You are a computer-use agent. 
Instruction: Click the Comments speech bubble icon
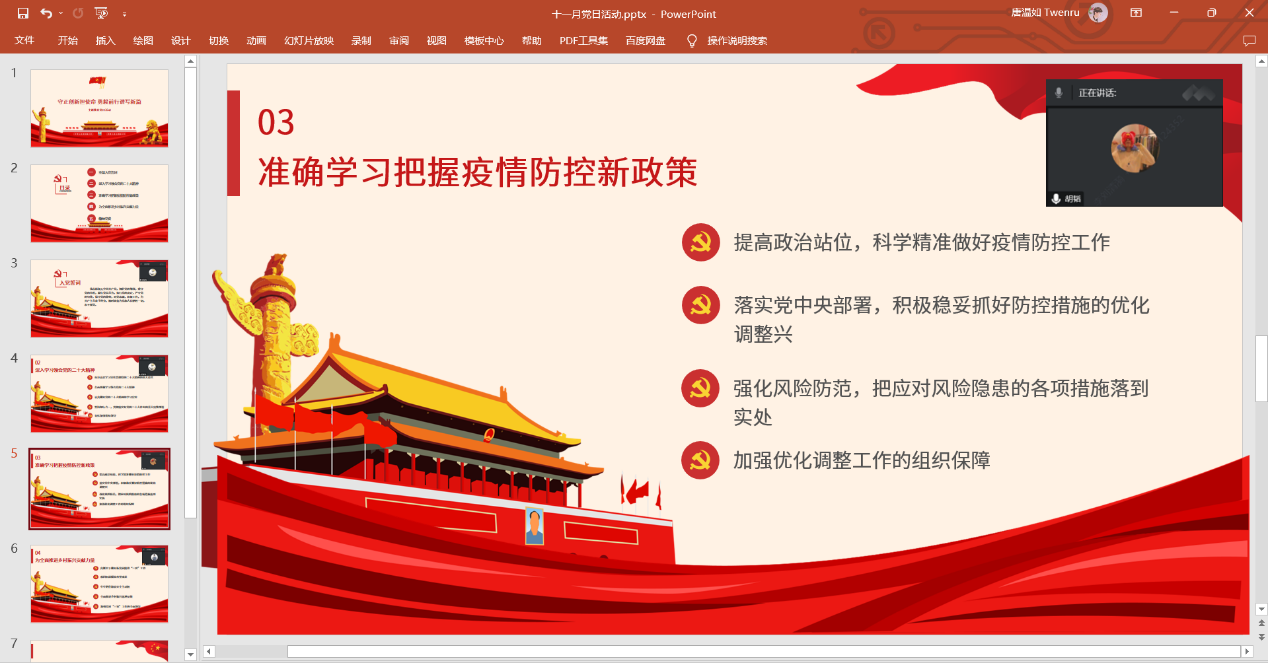(x=1248, y=41)
